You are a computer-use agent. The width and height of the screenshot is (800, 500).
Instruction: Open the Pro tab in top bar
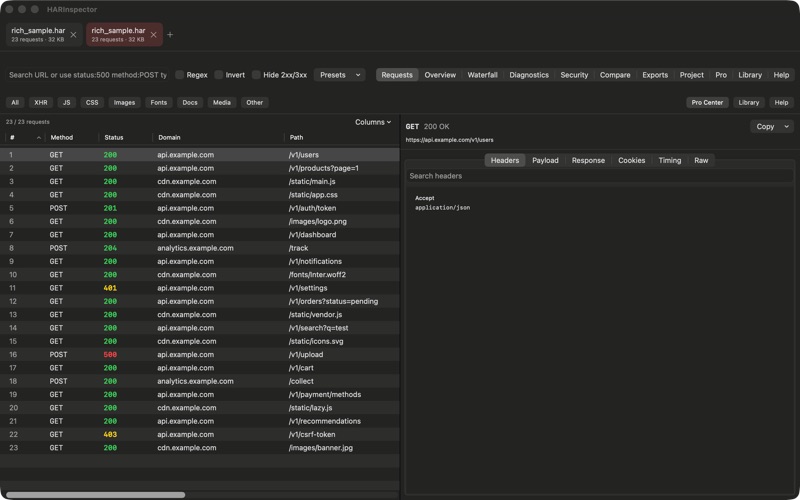click(x=720, y=75)
